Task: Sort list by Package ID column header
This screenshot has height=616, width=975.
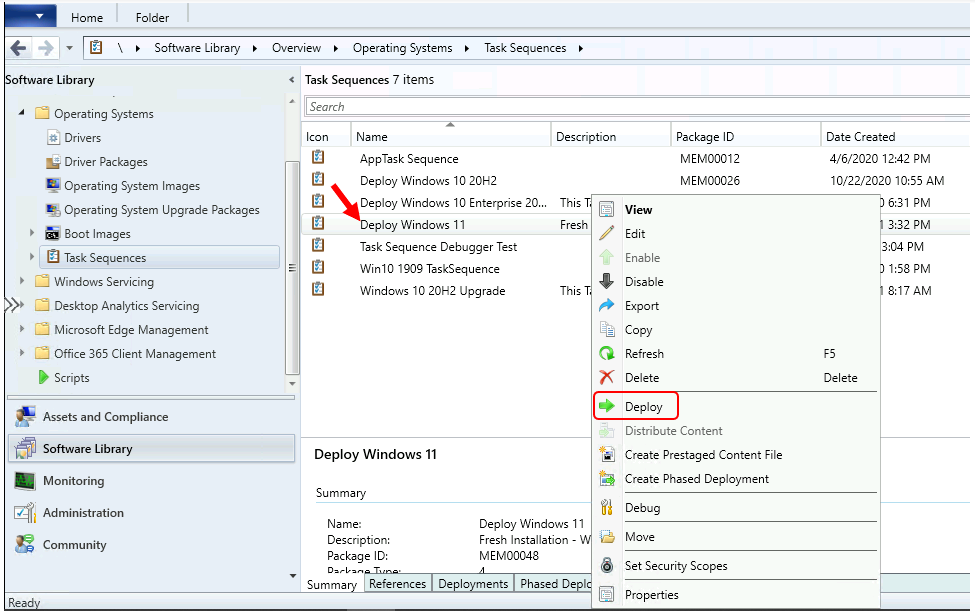Action: (746, 136)
